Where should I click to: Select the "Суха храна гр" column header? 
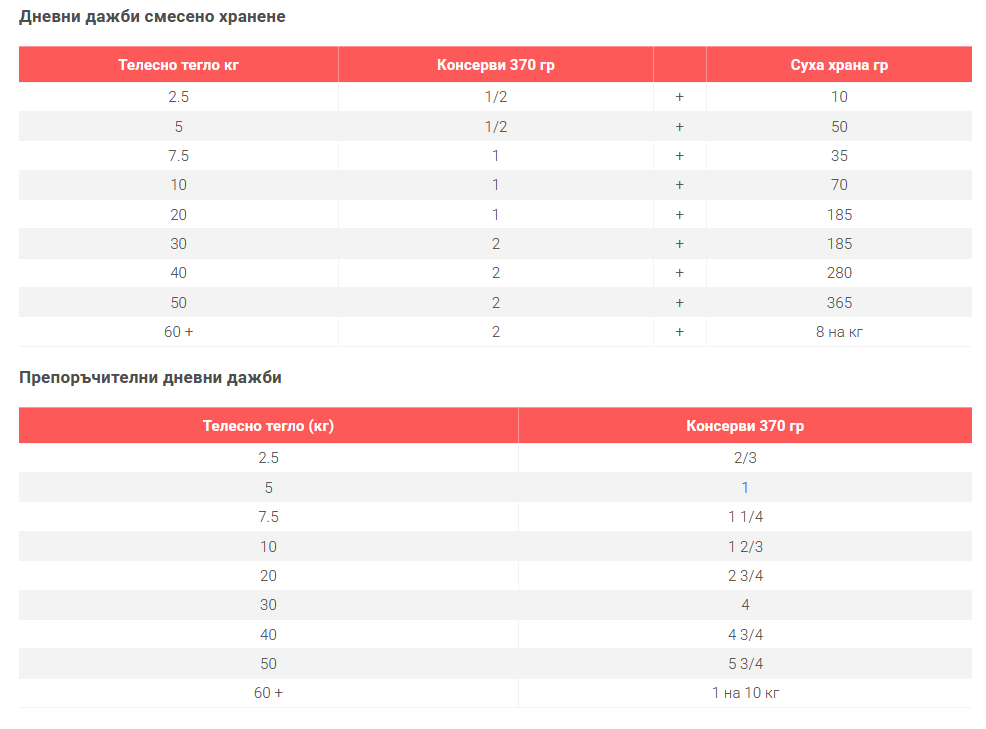click(839, 65)
